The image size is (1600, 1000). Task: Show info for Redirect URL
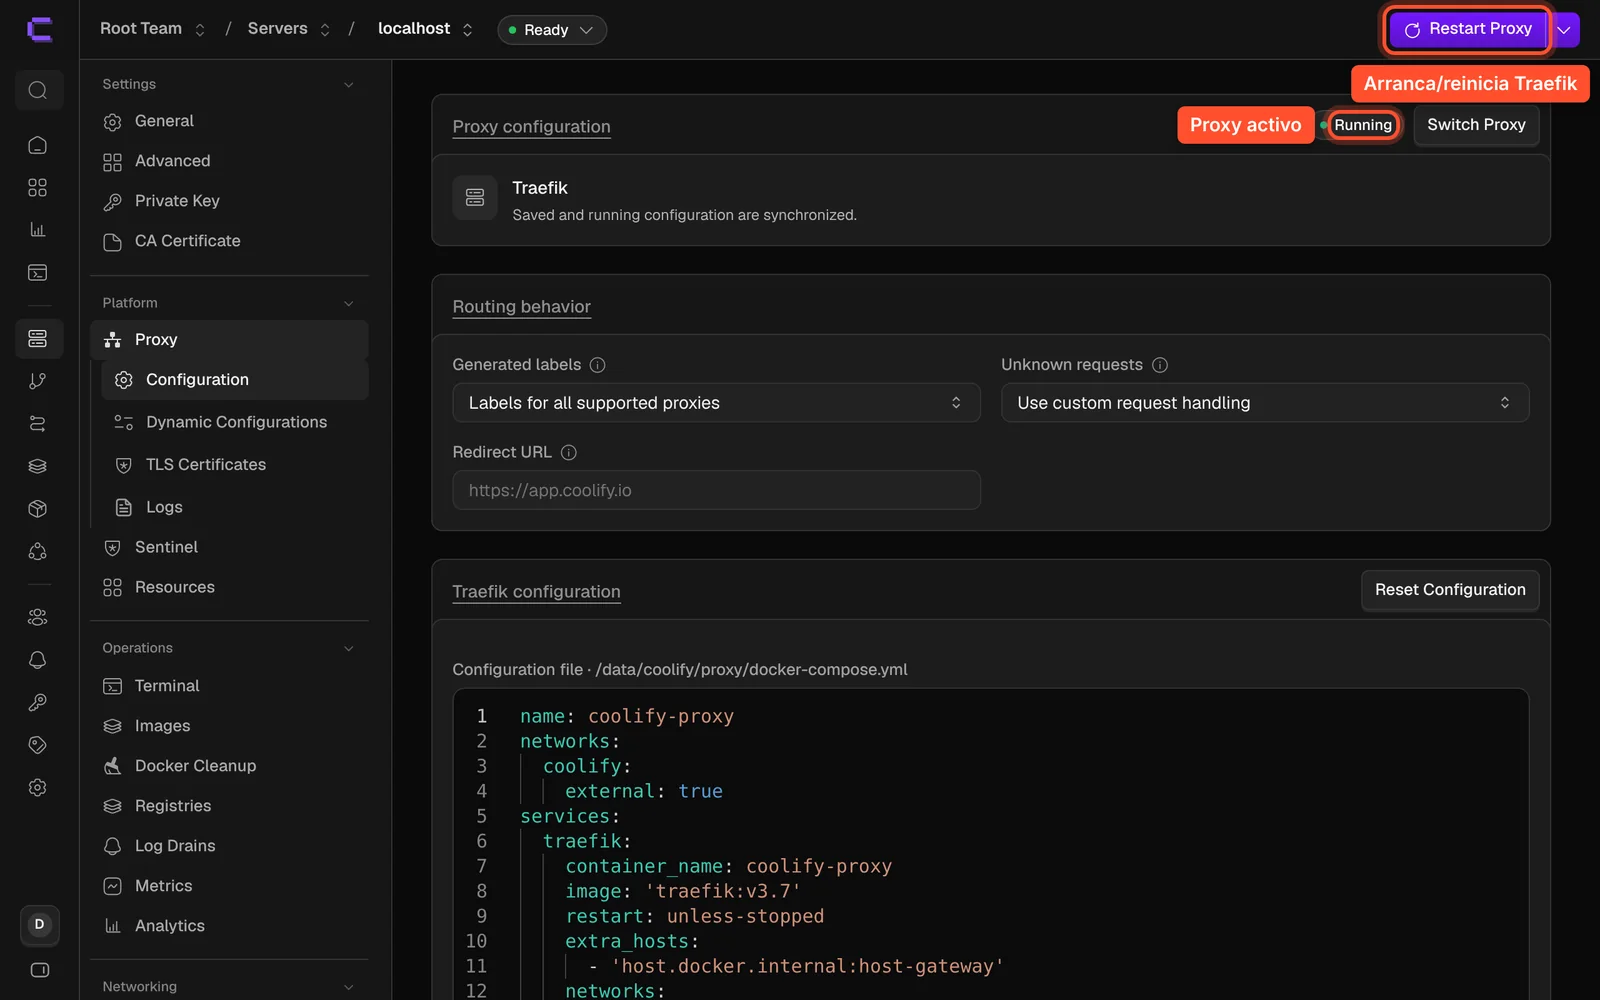coord(569,452)
